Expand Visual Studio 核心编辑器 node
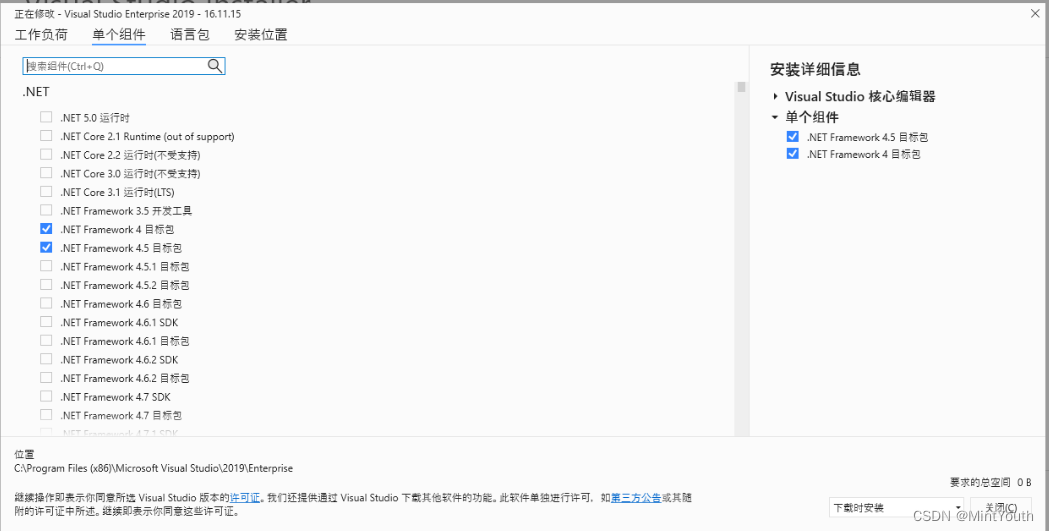The height and width of the screenshot is (531, 1049). pyautogui.click(x=775, y=96)
